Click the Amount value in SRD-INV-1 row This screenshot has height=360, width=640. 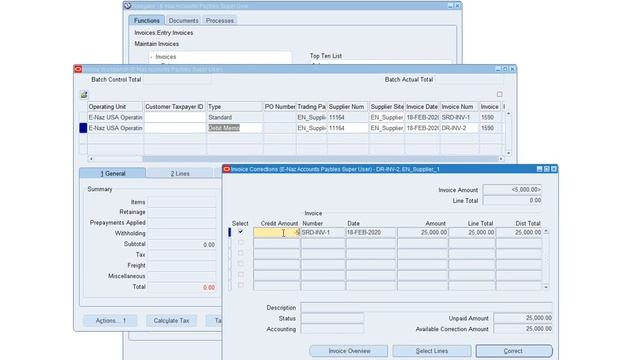422,232
